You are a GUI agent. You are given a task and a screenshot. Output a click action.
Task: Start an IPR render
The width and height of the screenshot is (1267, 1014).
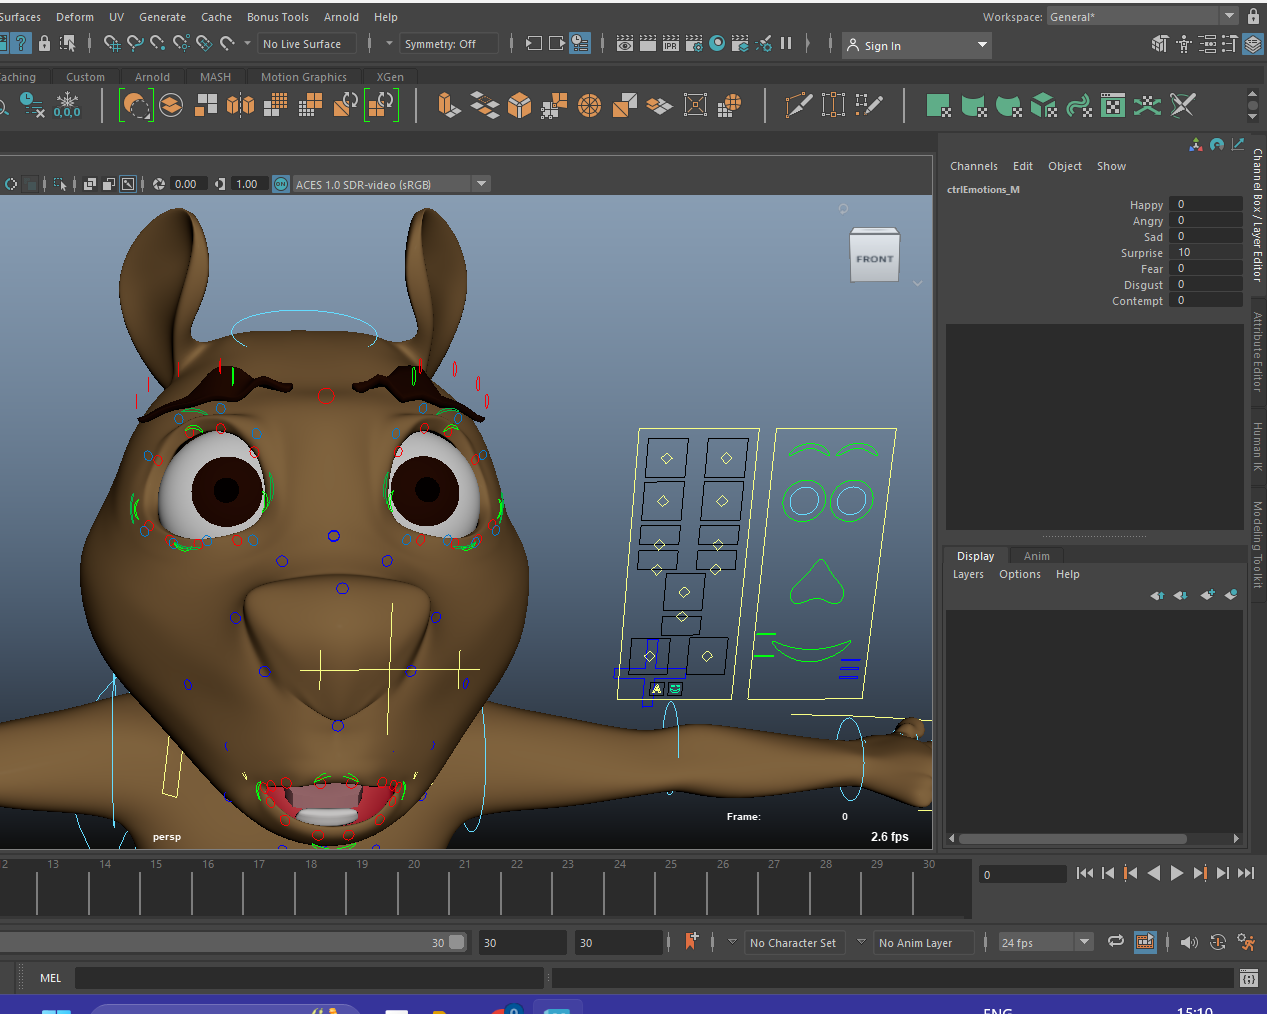[x=670, y=43]
